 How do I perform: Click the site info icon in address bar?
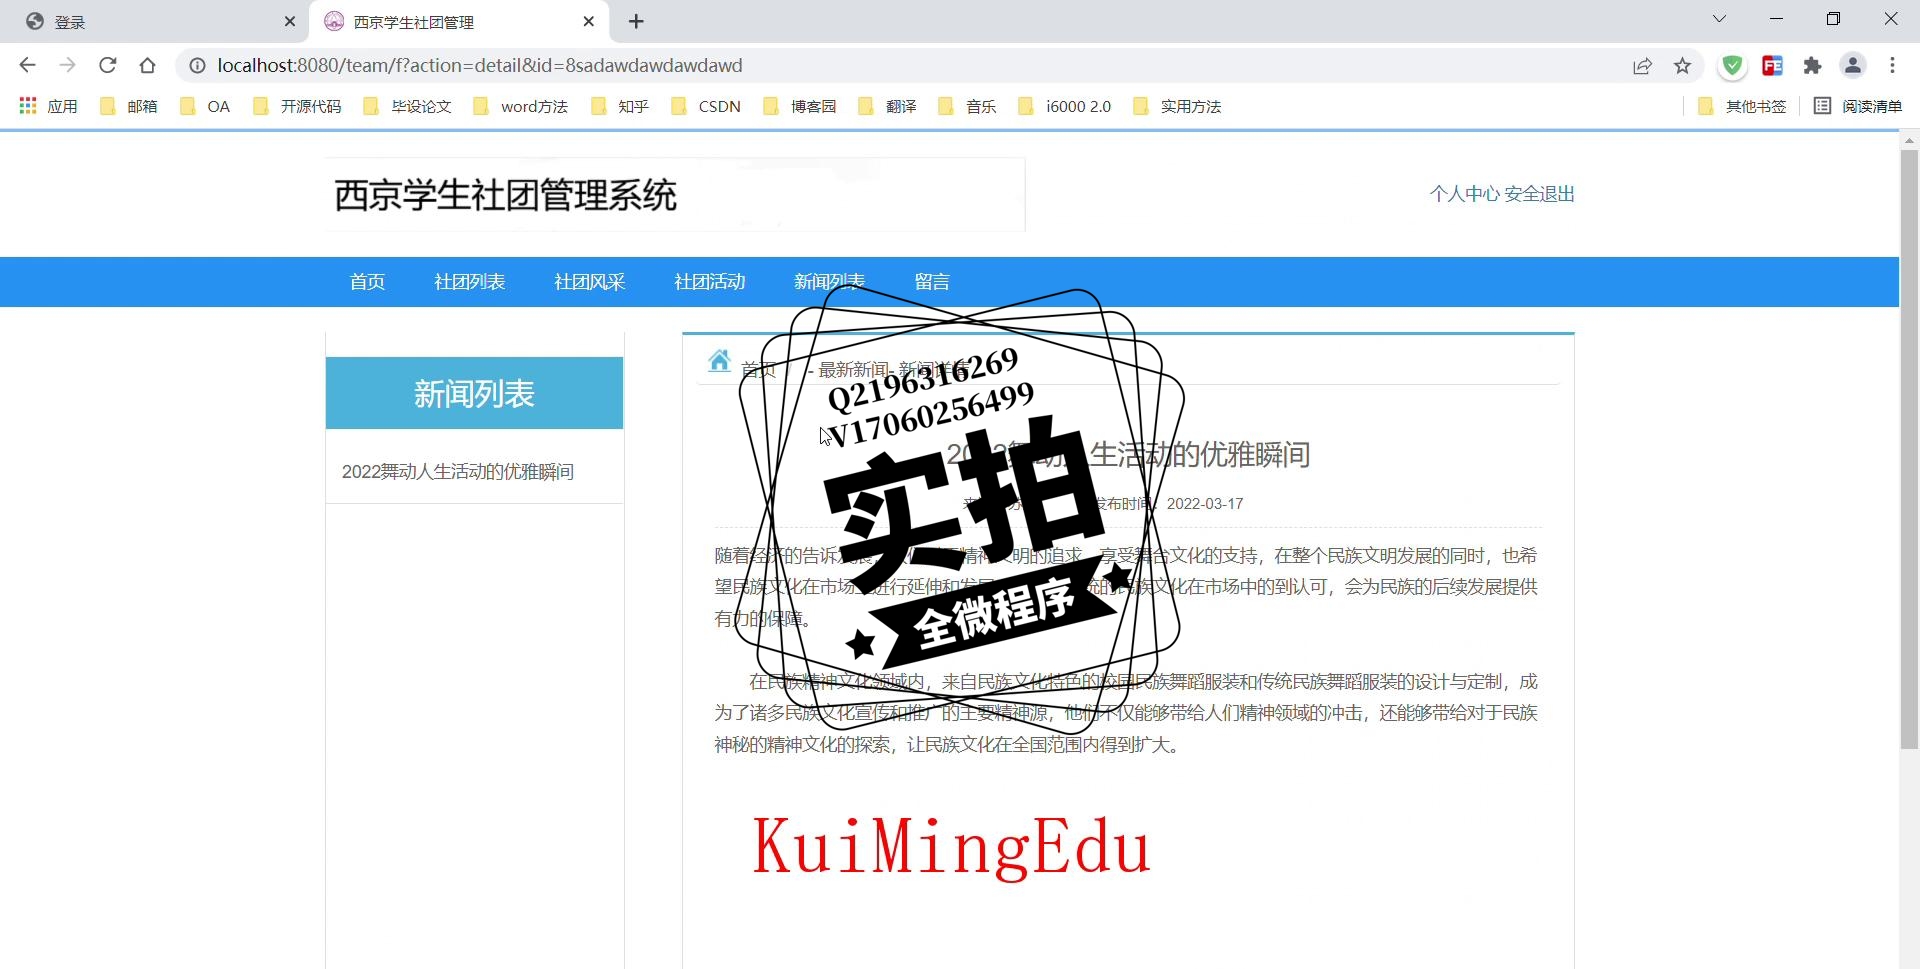tap(198, 65)
